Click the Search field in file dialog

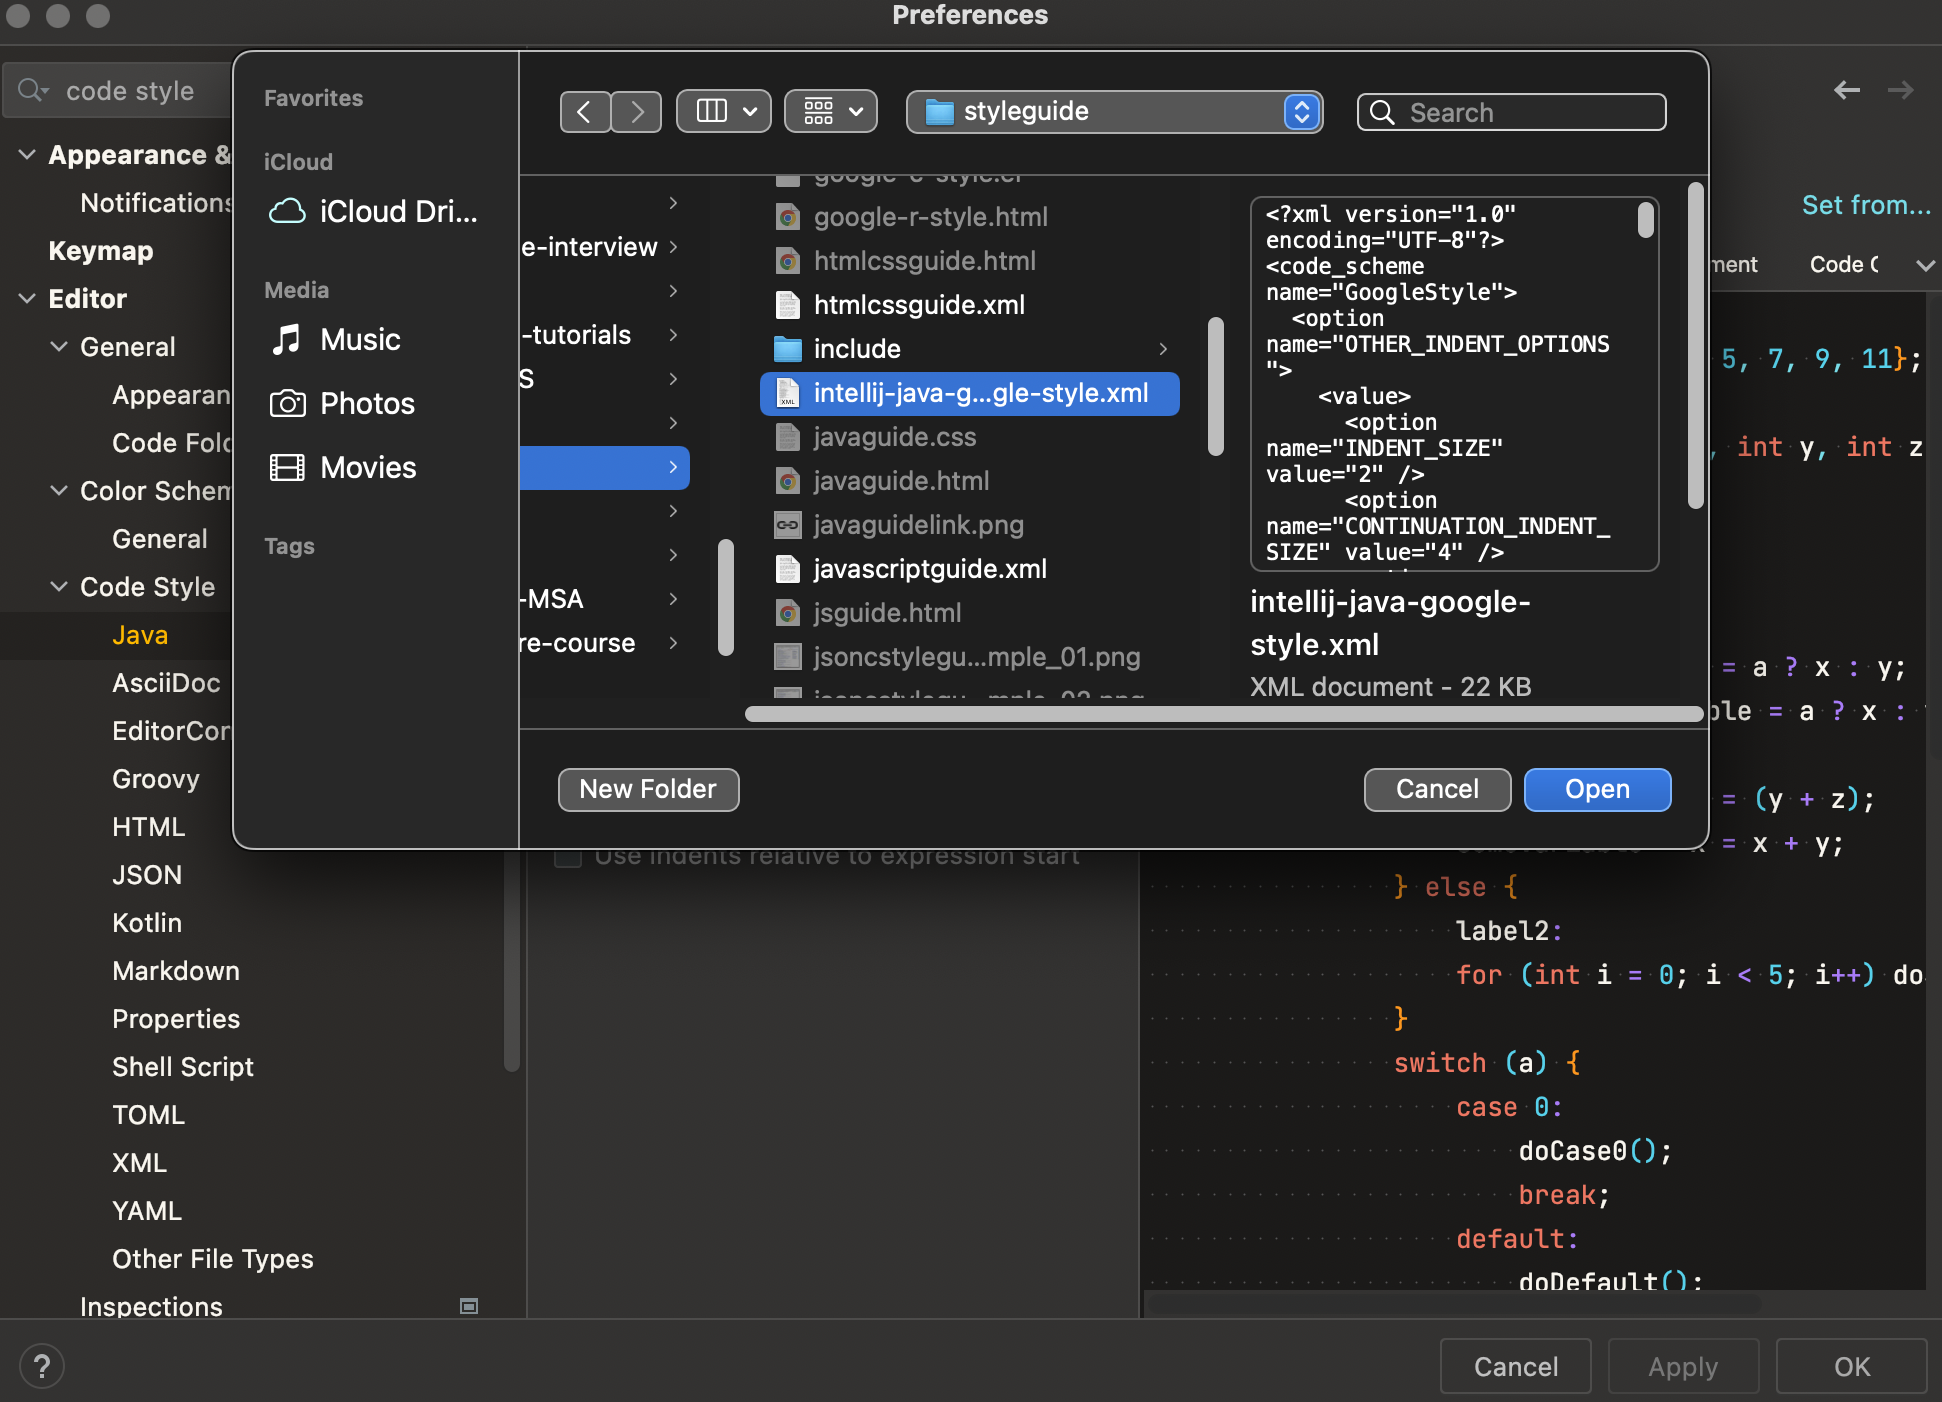coord(1511,112)
